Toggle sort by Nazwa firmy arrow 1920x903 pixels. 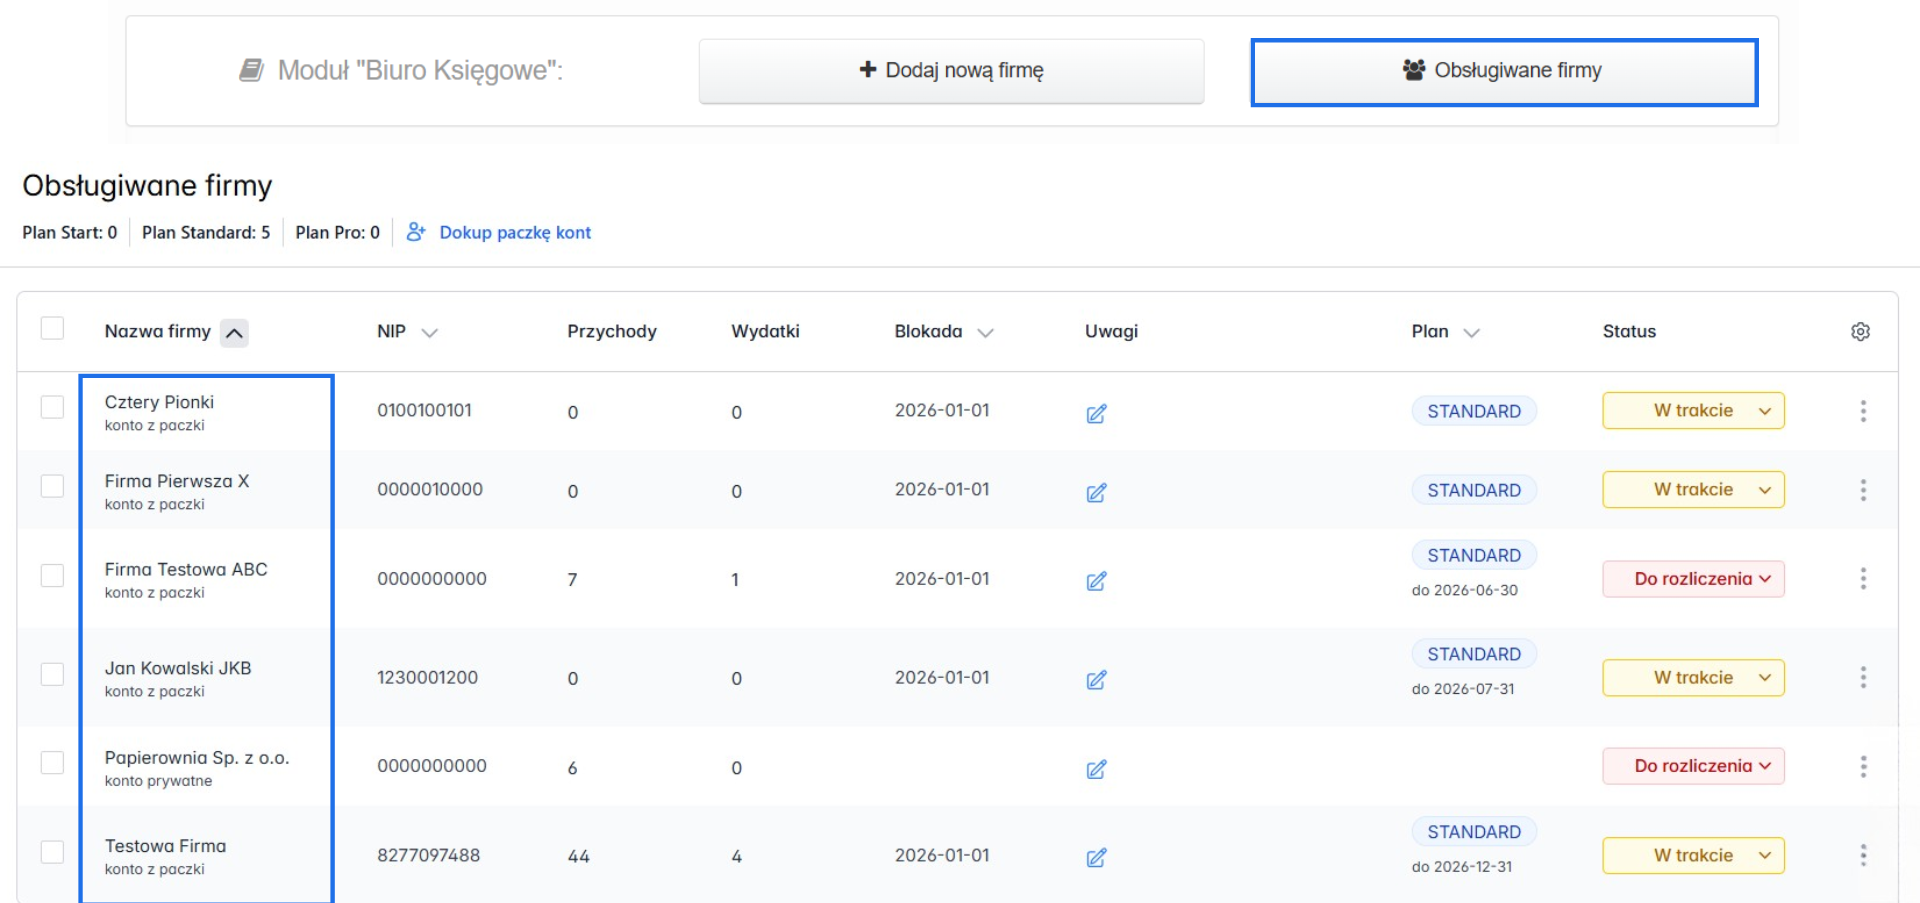pos(234,333)
